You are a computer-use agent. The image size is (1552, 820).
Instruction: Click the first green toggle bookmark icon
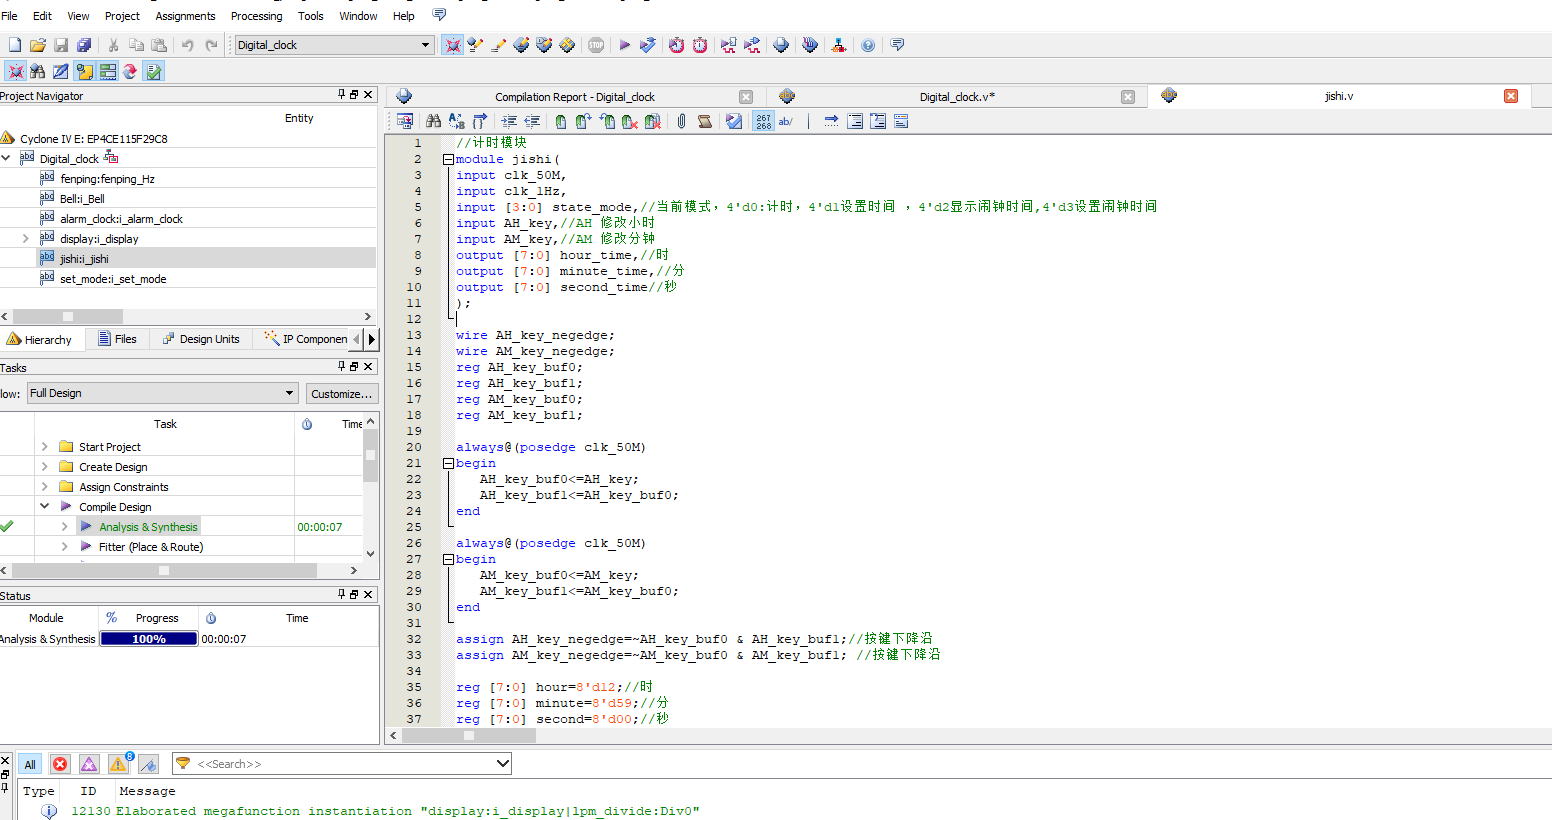coord(561,121)
